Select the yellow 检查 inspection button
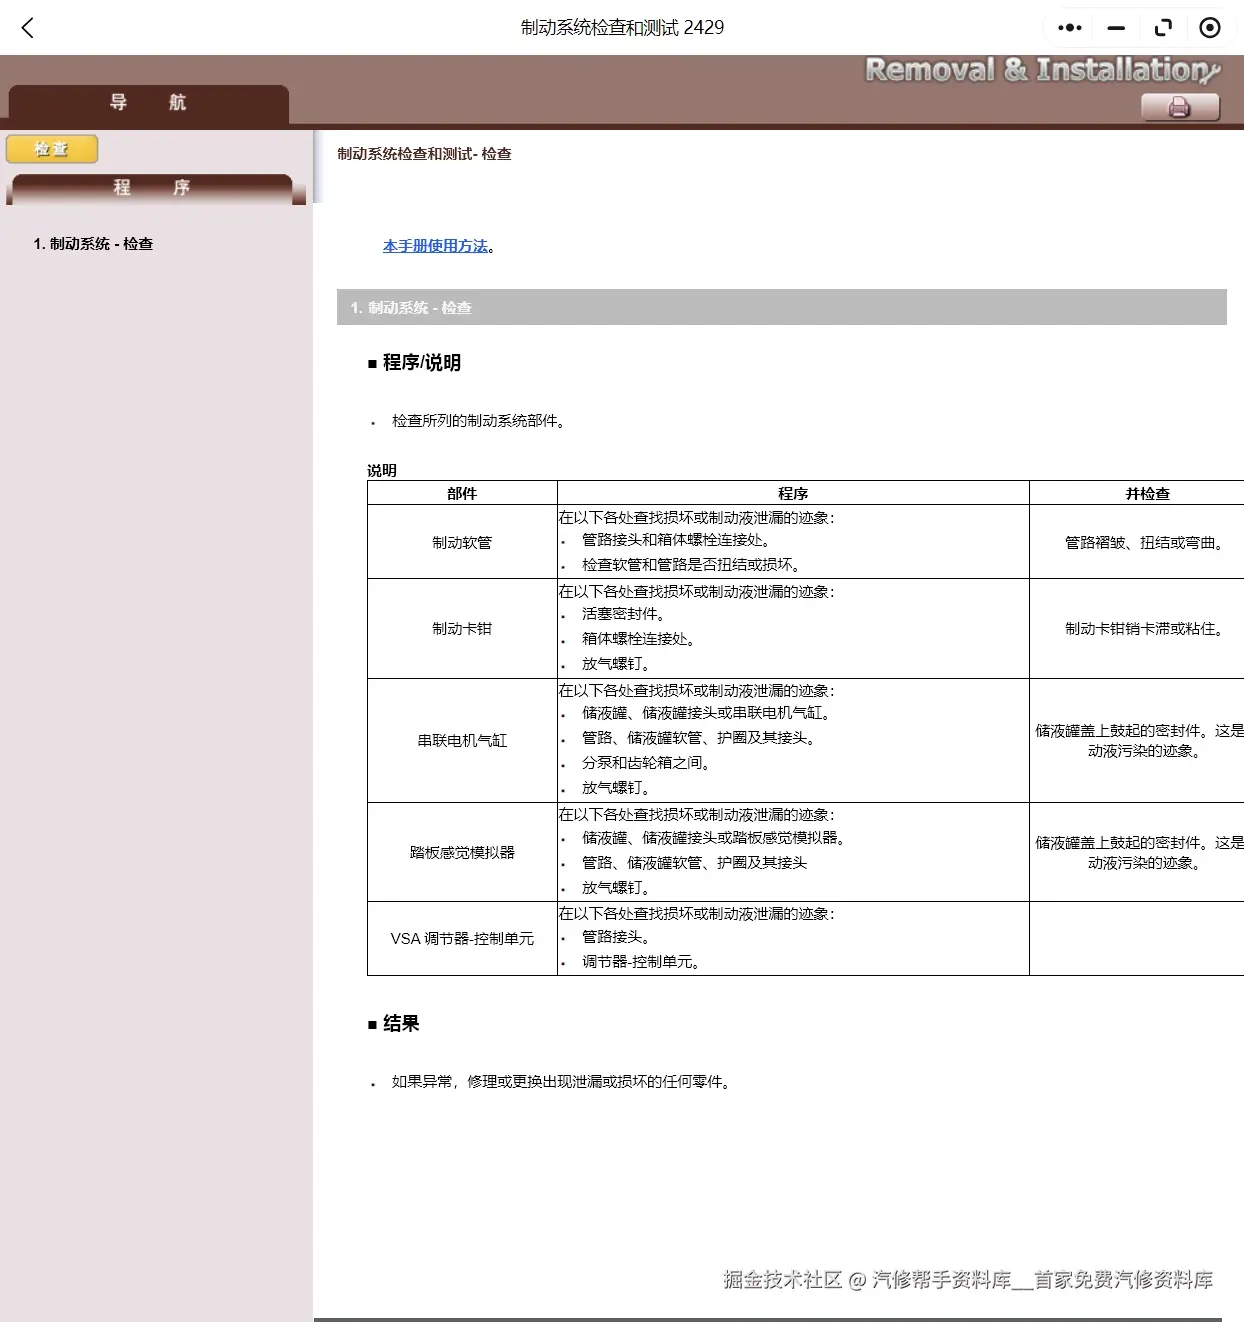This screenshot has height=1322, width=1244. point(51,149)
